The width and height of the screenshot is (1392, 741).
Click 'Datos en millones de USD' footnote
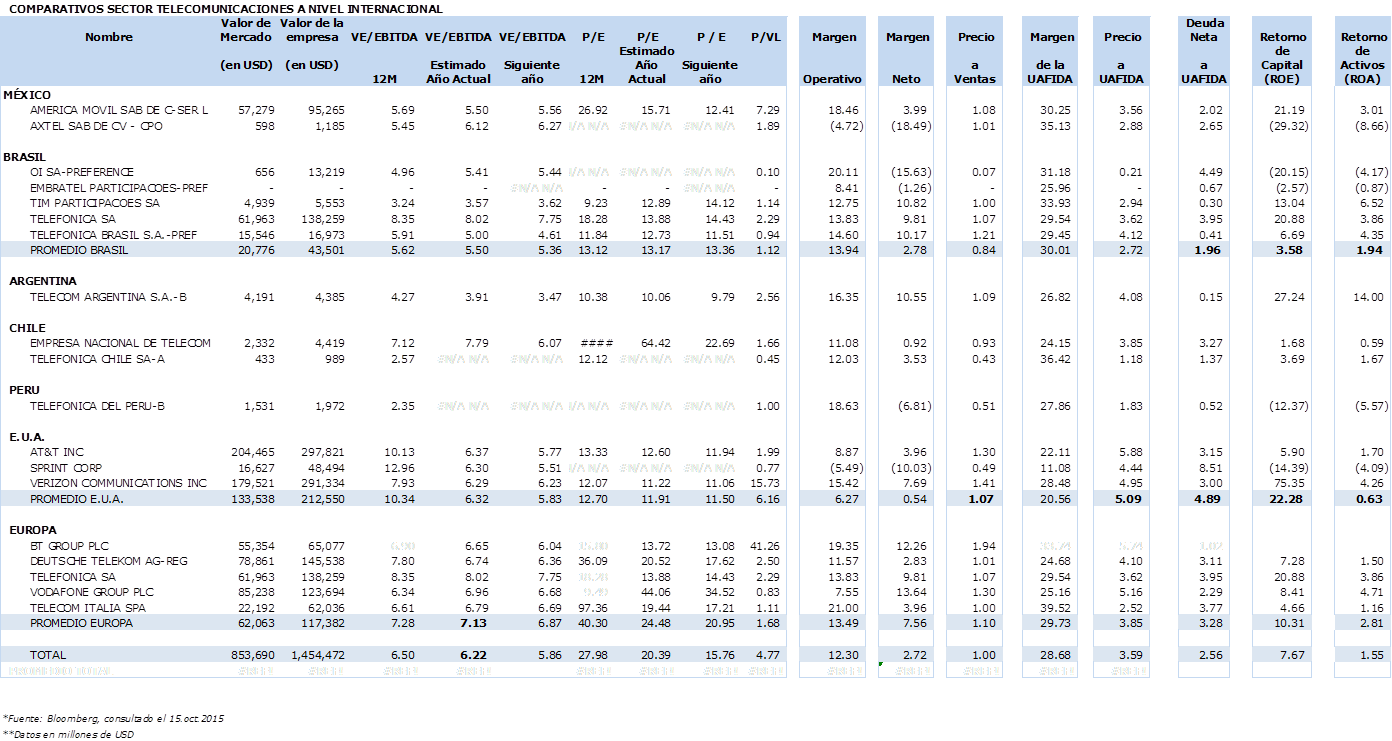[x=68, y=734]
